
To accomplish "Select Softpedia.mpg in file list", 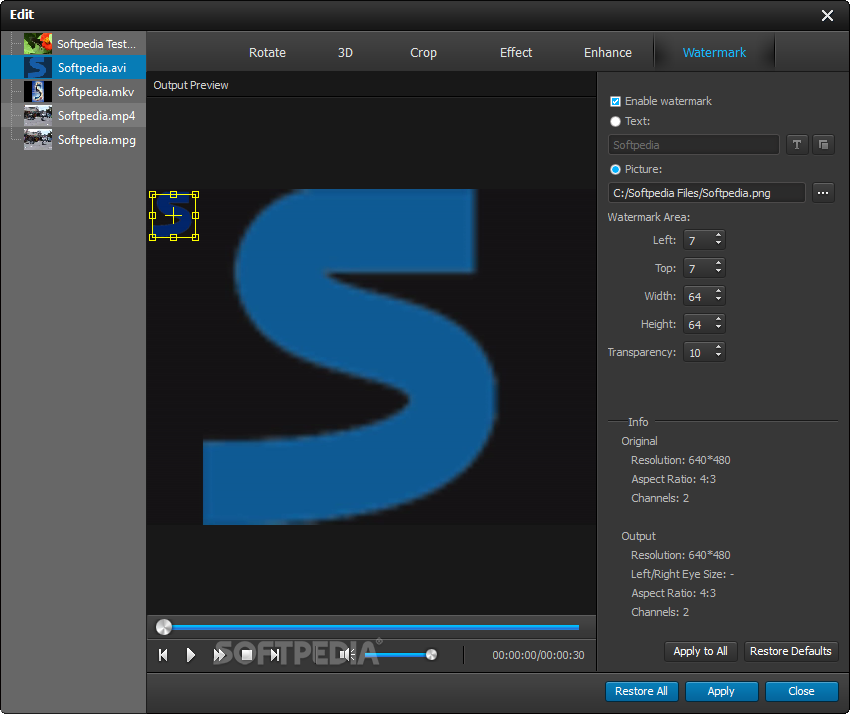I will (74, 139).
